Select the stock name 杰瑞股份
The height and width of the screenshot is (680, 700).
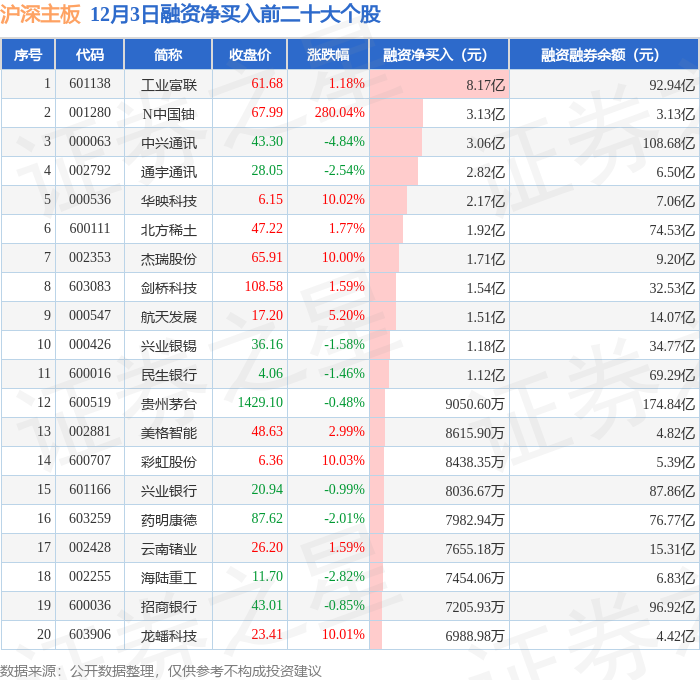click(x=169, y=259)
